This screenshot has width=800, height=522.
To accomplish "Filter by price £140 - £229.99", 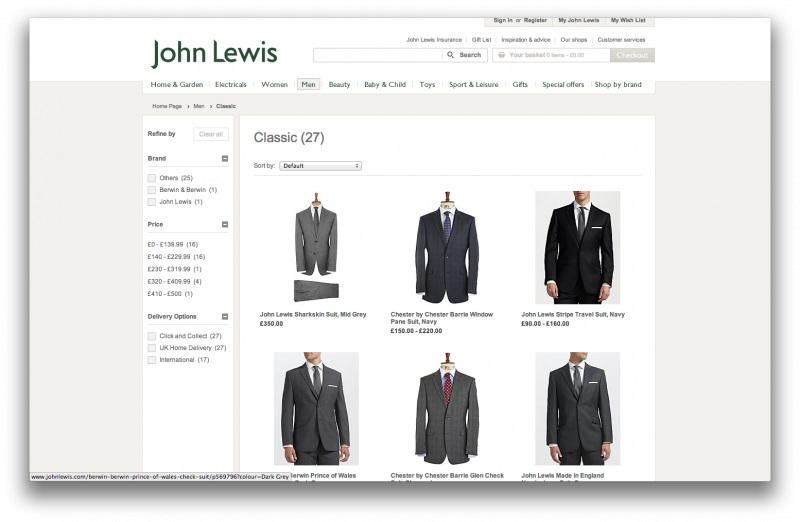I will (176, 257).
